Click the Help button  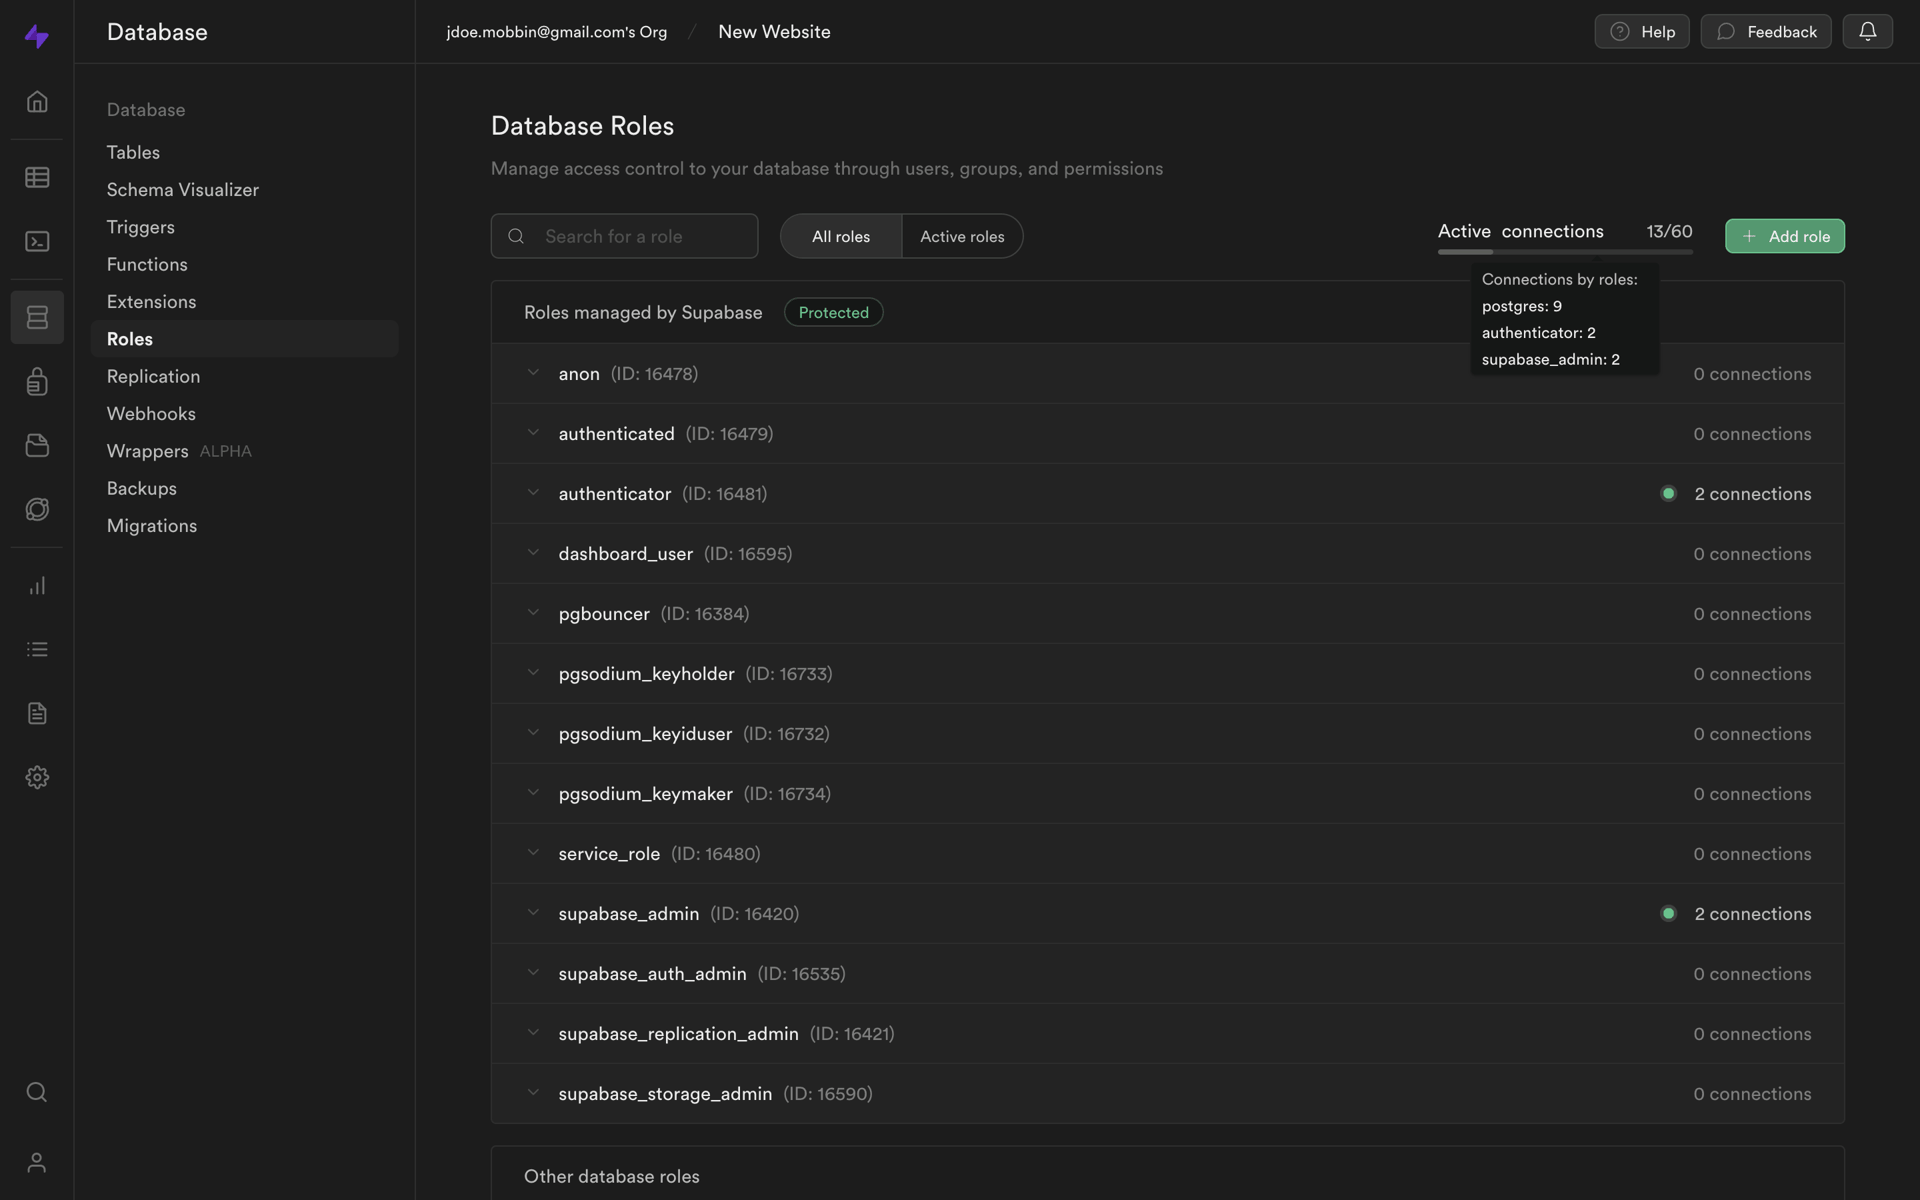click(x=1641, y=32)
